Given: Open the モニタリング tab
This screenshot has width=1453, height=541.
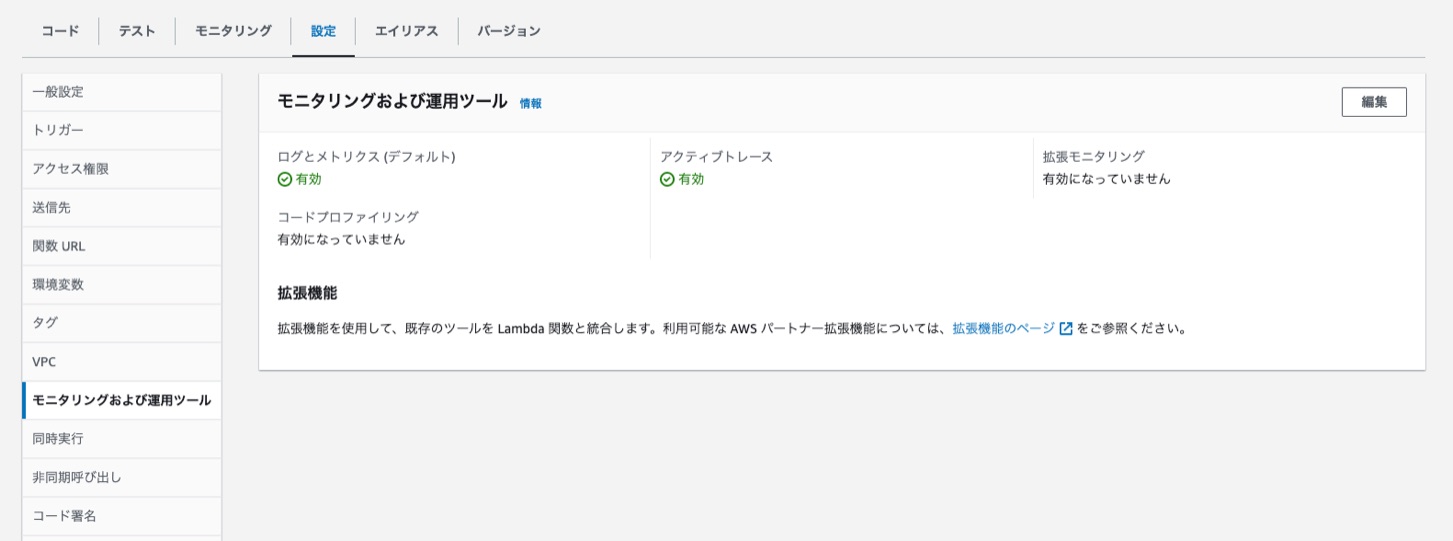Looking at the screenshot, I should click(x=233, y=31).
